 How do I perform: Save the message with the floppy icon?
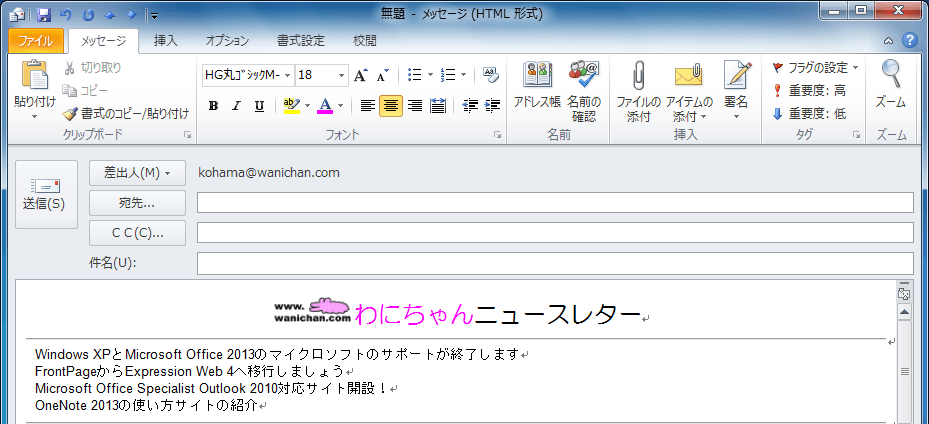pyautogui.click(x=43, y=15)
